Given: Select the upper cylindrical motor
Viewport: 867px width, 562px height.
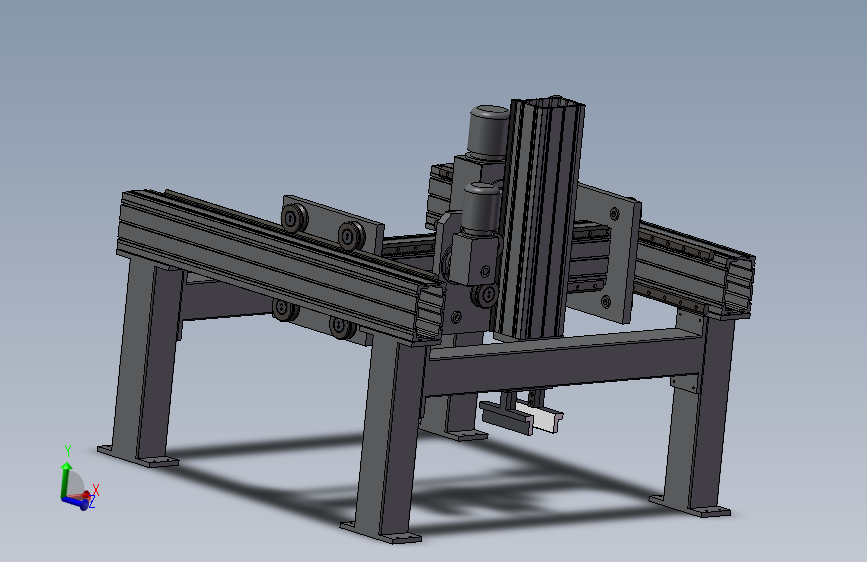Looking at the screenshot, I should (488, 131).
